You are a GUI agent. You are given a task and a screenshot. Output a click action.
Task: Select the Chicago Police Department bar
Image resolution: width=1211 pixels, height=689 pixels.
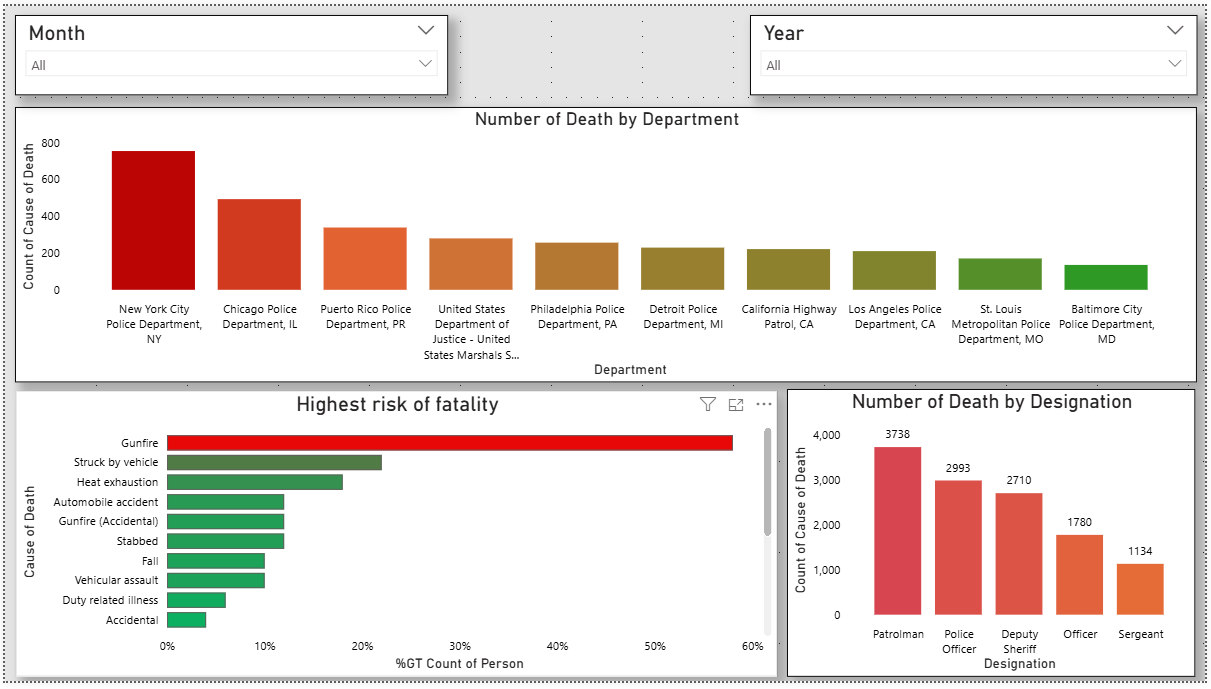pos(259,245)
